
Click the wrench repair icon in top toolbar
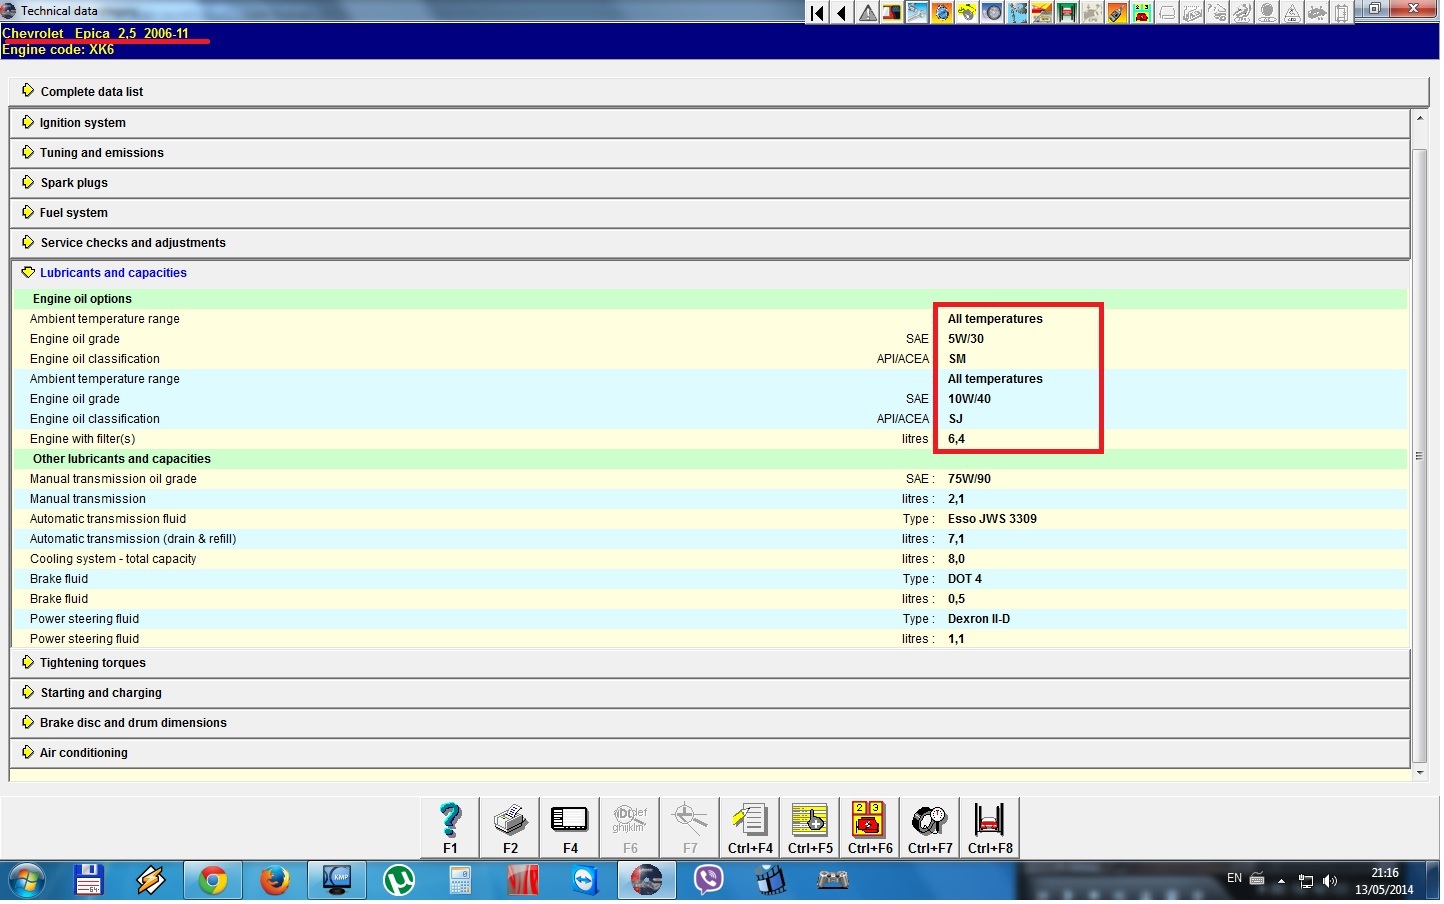[917, 12]
